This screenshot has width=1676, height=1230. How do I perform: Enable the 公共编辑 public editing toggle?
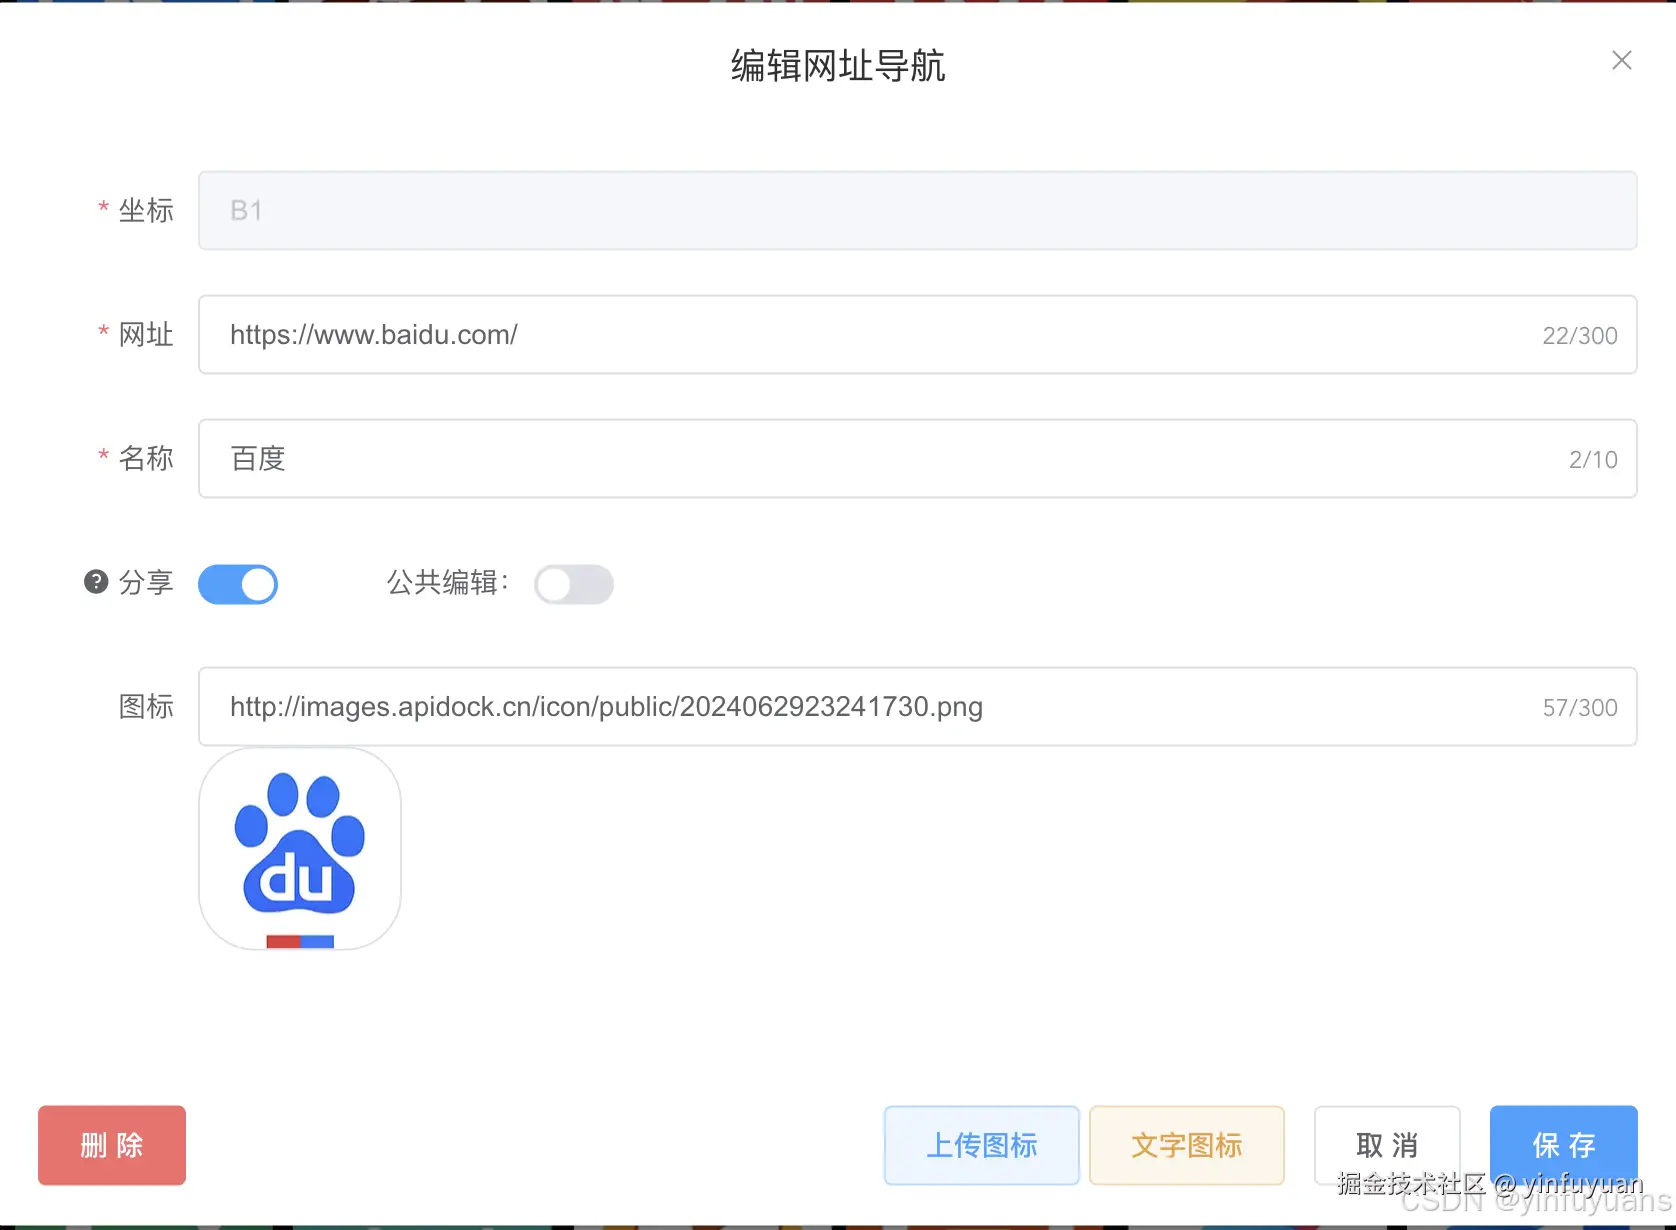point(573,584)
